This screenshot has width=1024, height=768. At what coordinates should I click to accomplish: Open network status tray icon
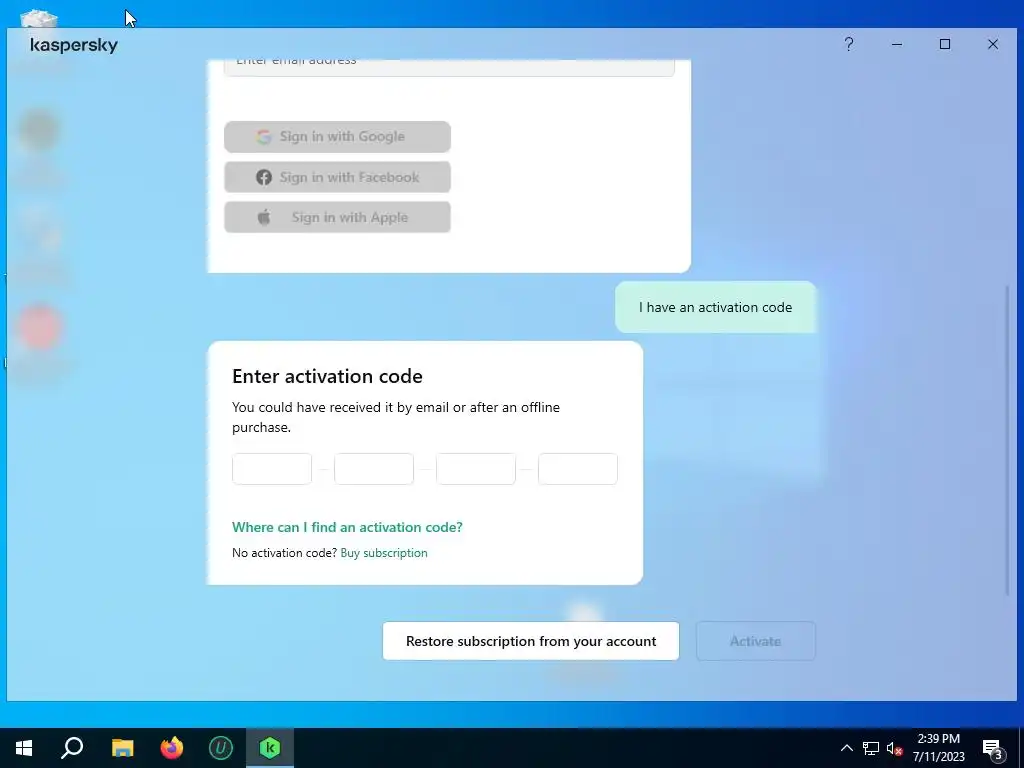pyautogui.click(x=871, y=748)
